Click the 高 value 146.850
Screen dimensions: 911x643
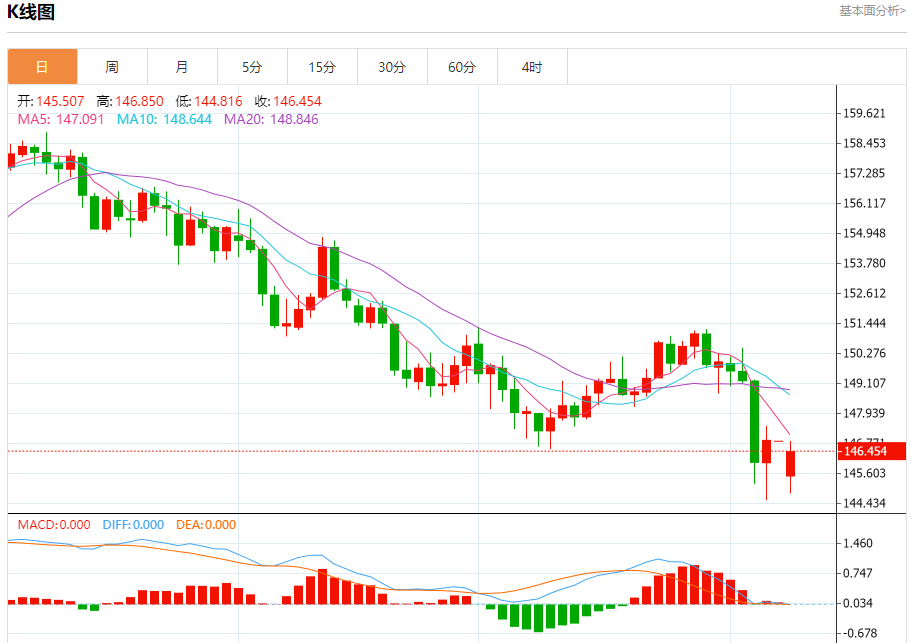(139, 101)
